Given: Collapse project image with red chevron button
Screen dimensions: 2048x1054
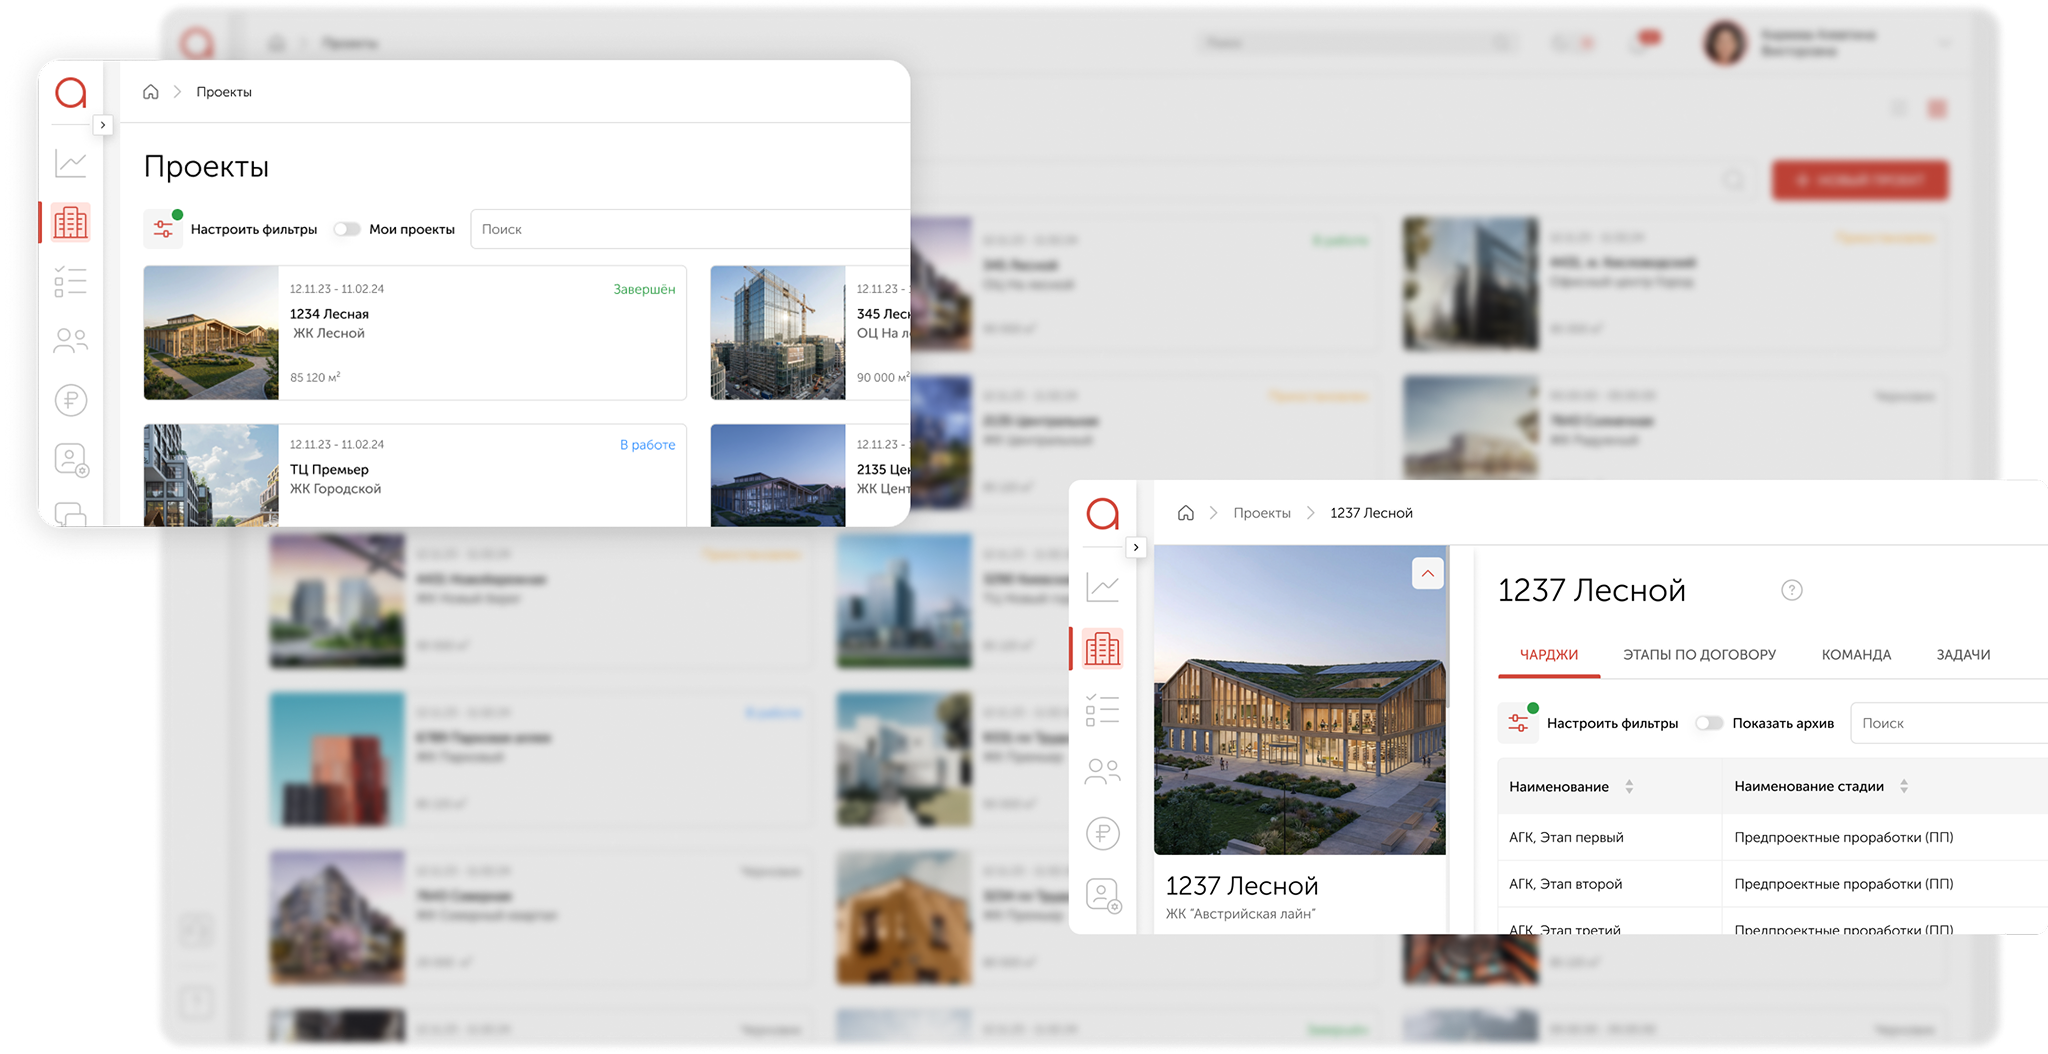Looking at the screenshot, I should 1427,573.
